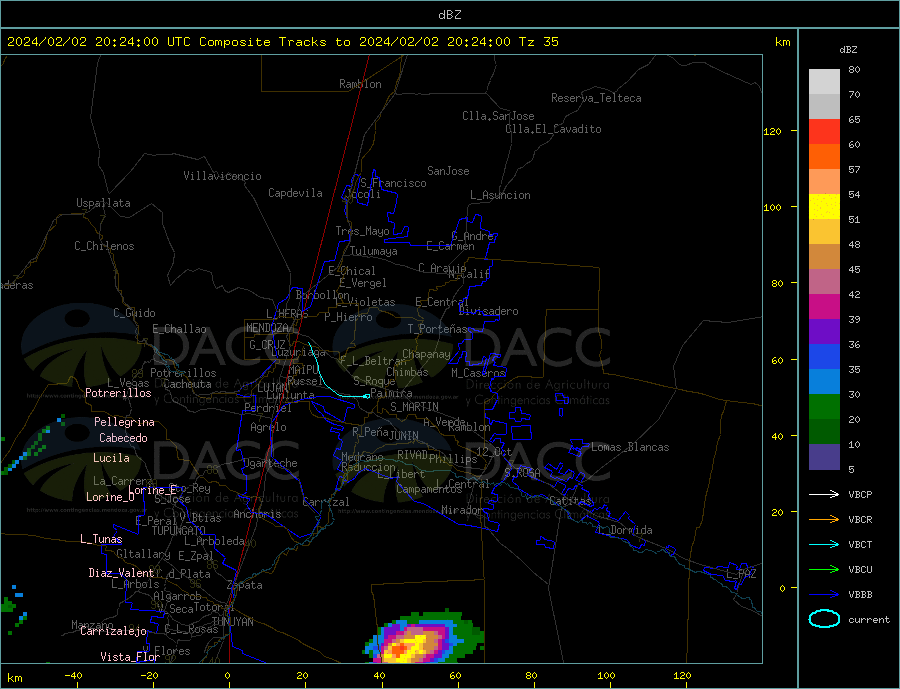Click the Composite Tracks timestamp header text
The width and height of the screenshot is (900, 689).
[x=282, y=42]
